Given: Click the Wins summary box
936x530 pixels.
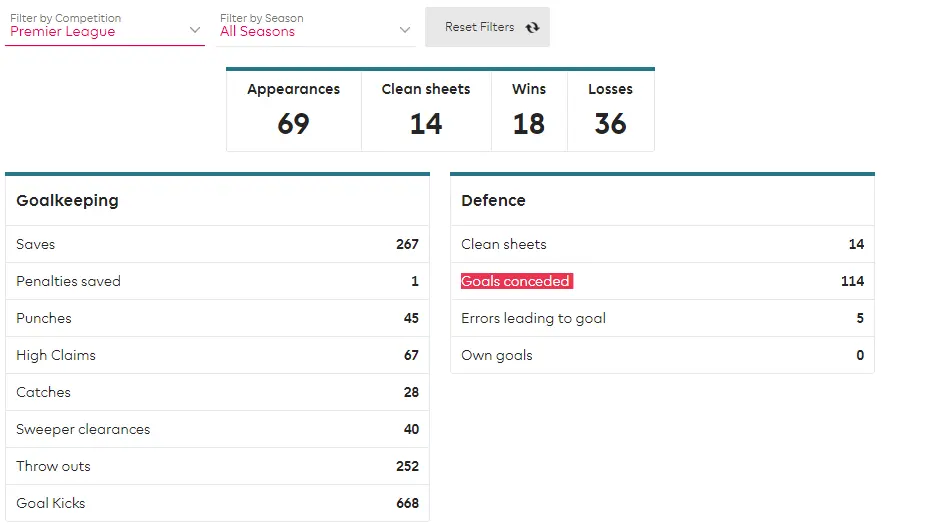Looking at the screenshot, I should (529, 110).
